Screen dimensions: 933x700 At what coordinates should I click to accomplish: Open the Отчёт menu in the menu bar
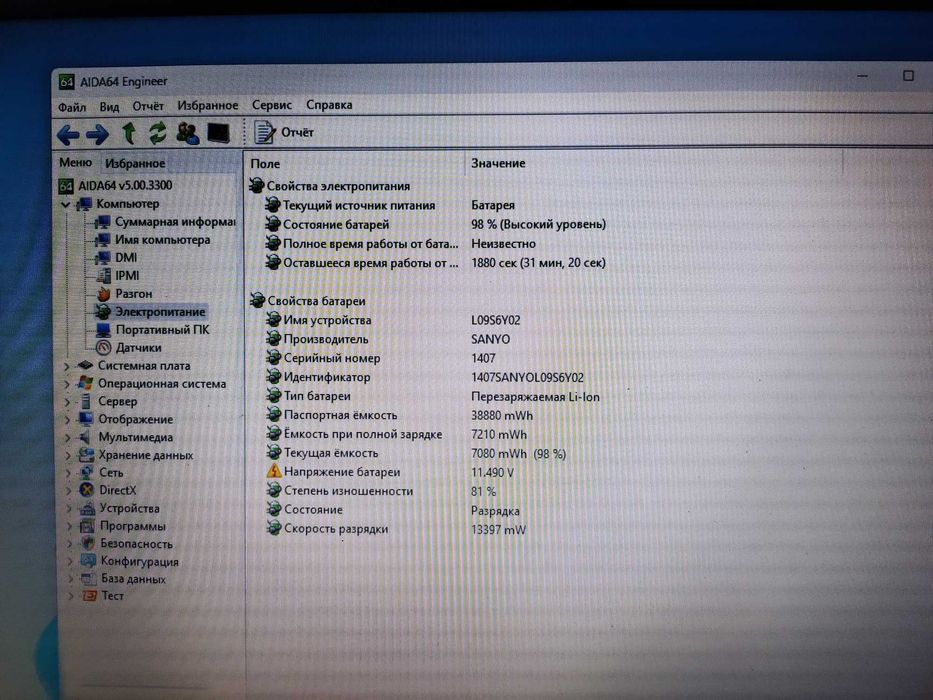coord(148,106)
